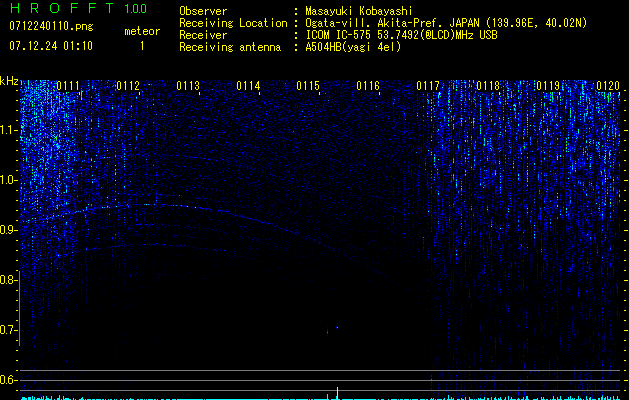Click the 0.8 kHz axis label
The image size is (629, 400).
(9, 280)
